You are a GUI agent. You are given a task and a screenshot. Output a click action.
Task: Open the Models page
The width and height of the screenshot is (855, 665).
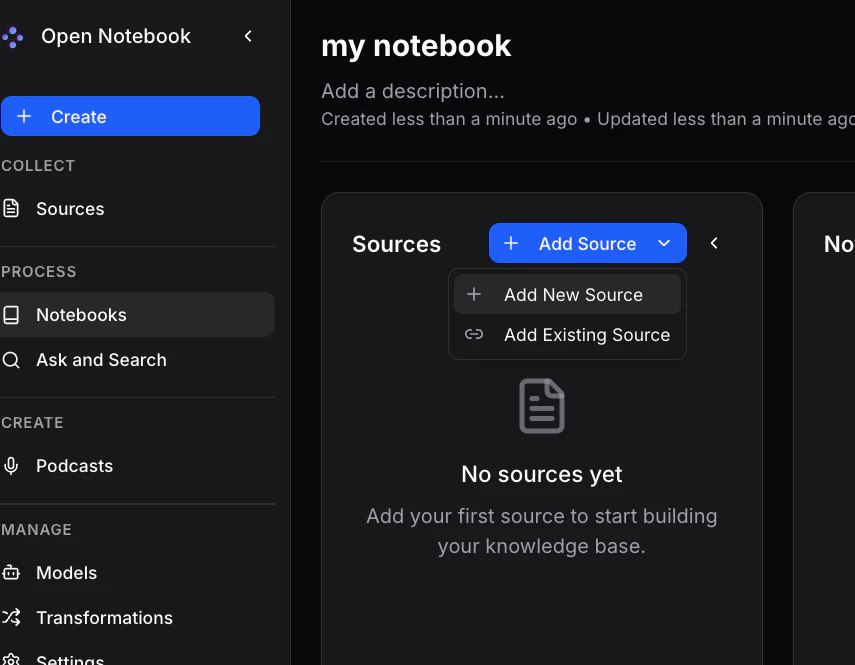tap(137, 573)
